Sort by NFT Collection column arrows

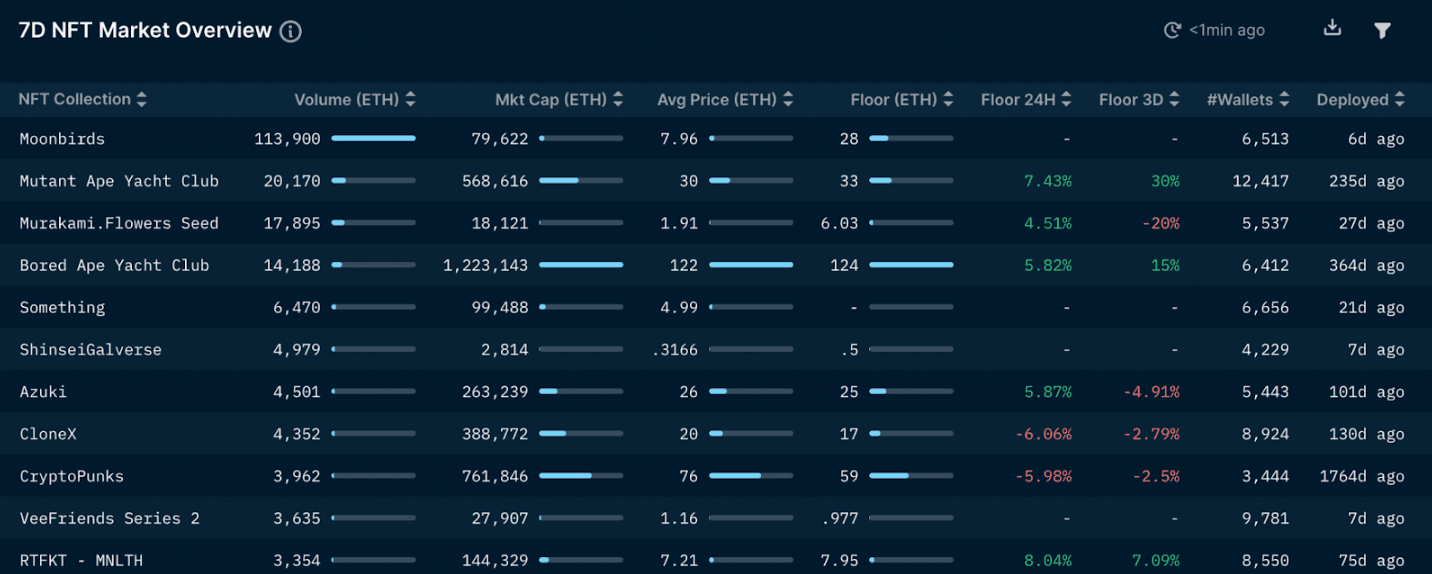pyautogui.click(x=142, y=100)
